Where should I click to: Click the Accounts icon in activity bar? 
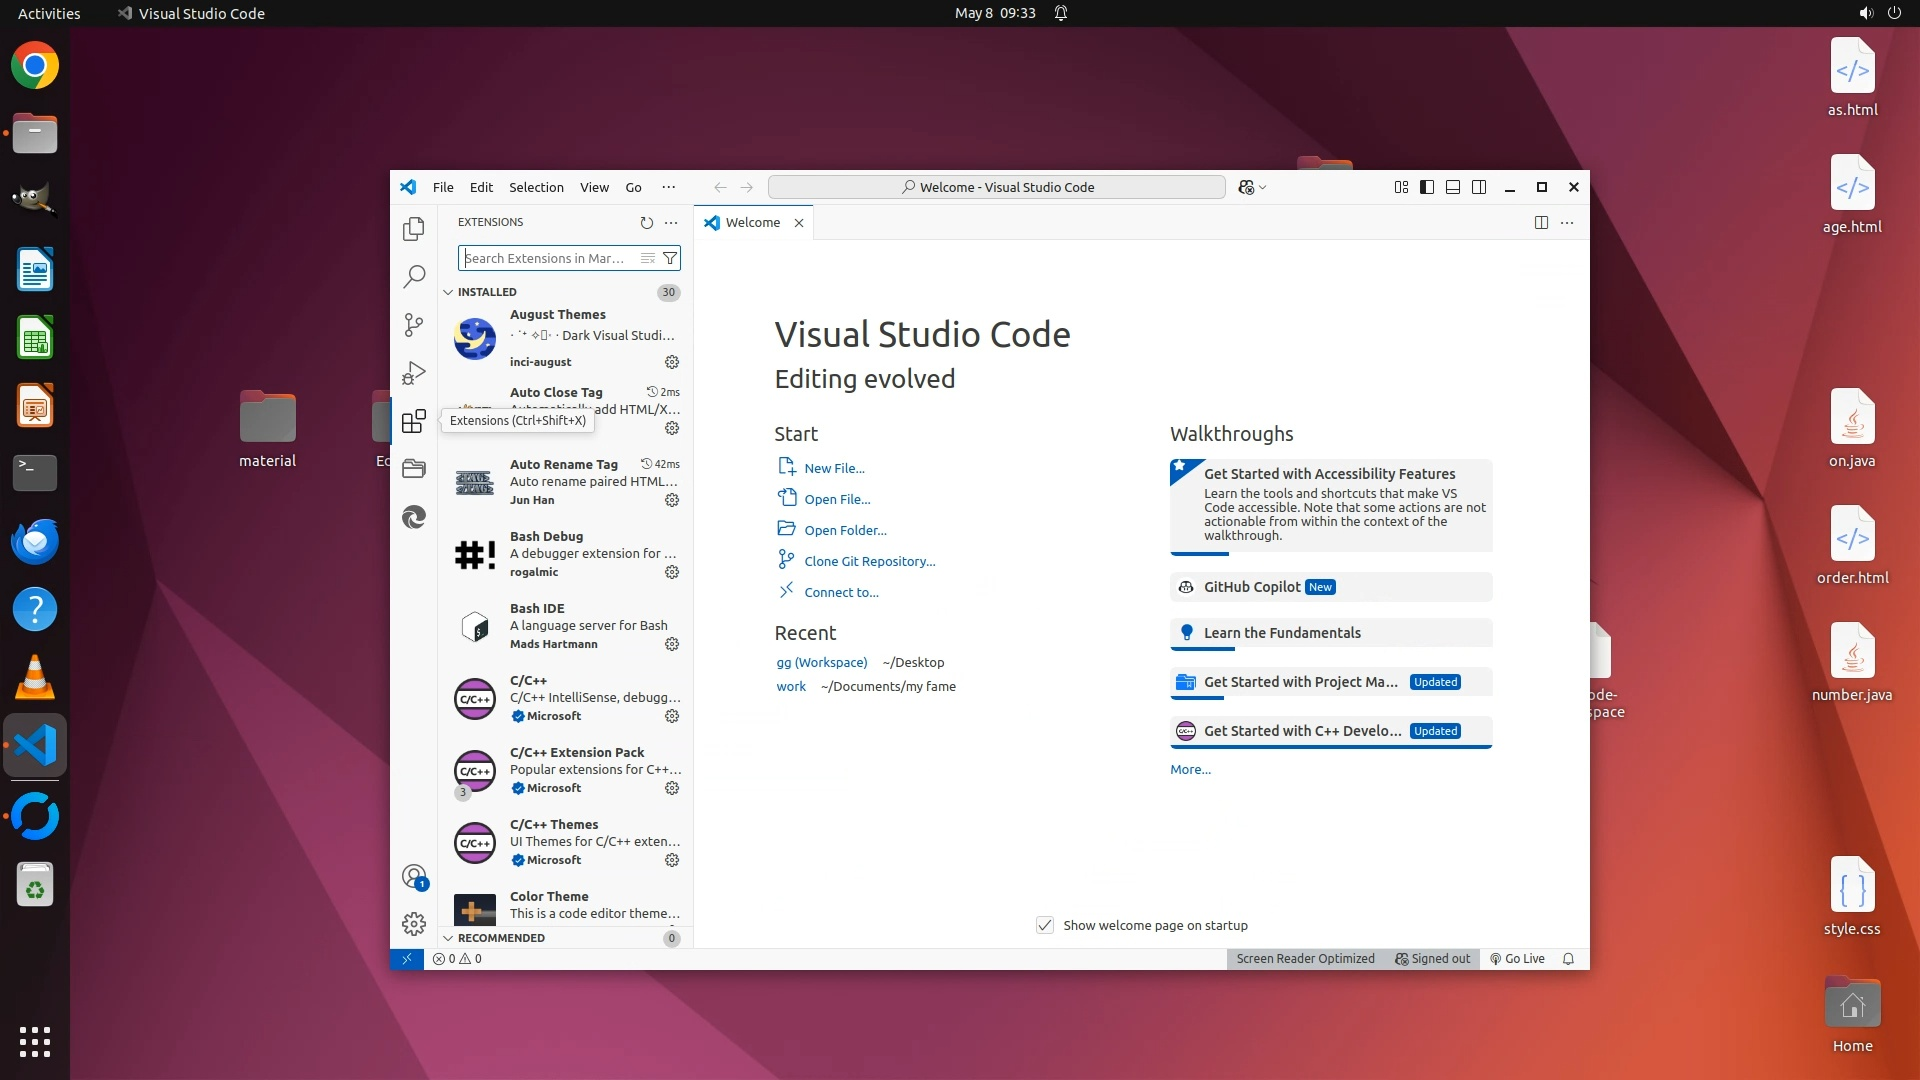click(x=413, y=877)
